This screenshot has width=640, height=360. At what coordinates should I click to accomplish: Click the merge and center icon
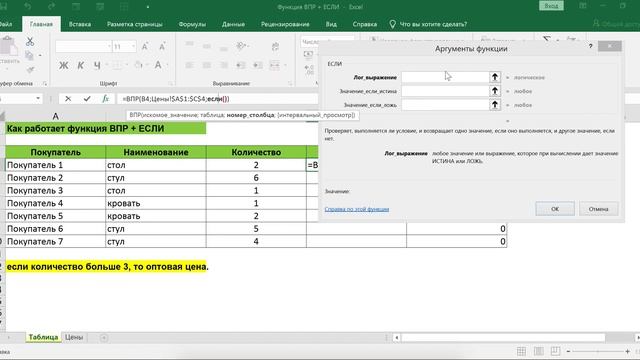pos(275,65)
